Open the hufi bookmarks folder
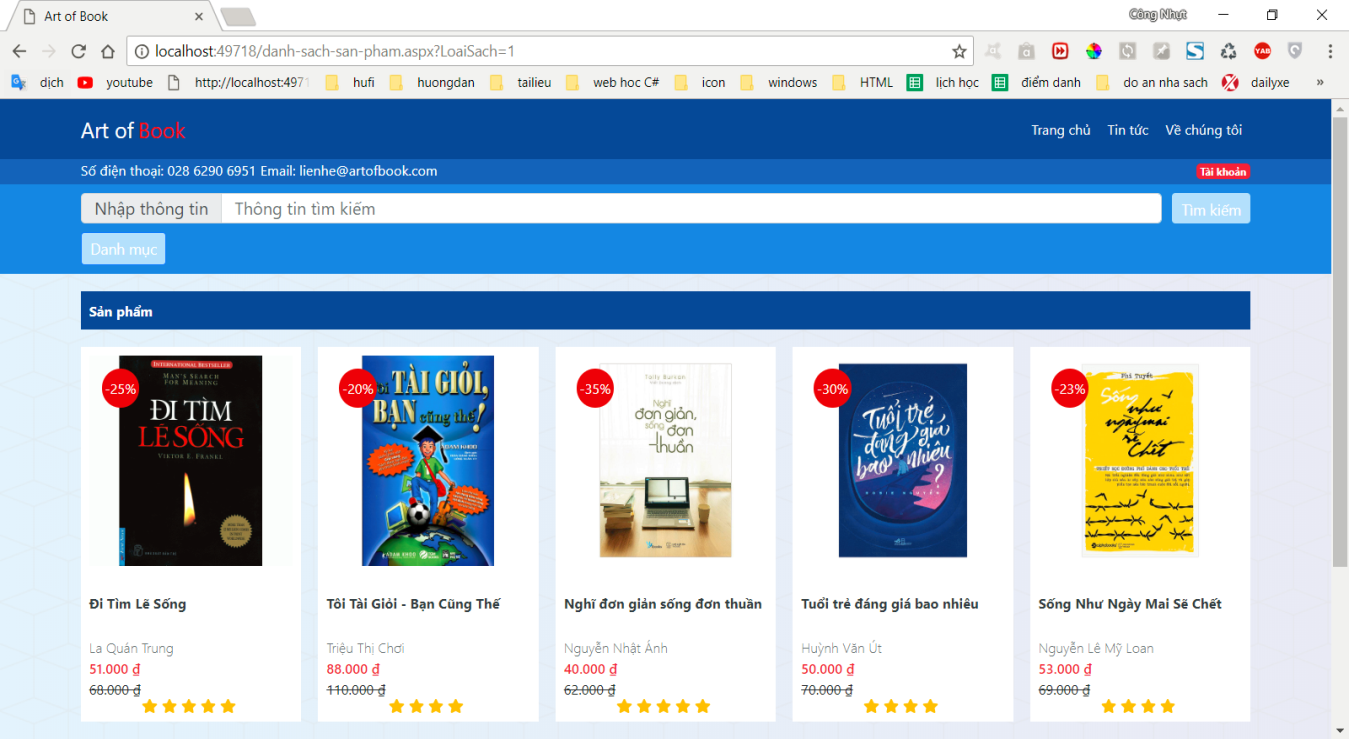 click(x=351, y=82)
